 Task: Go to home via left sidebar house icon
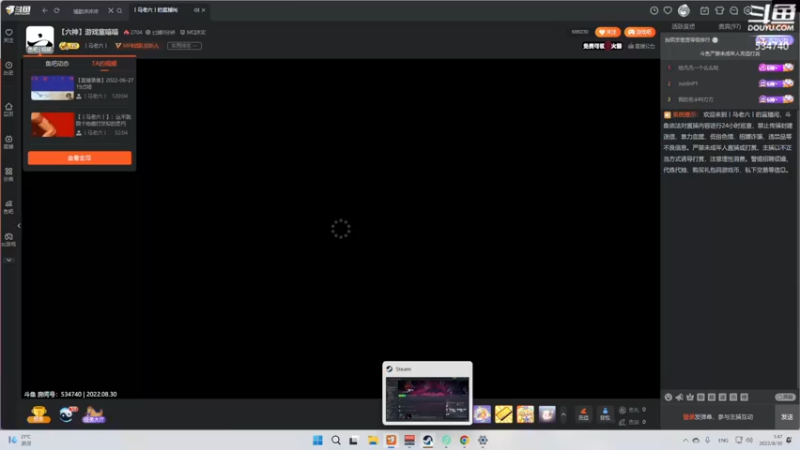point(9,109)
